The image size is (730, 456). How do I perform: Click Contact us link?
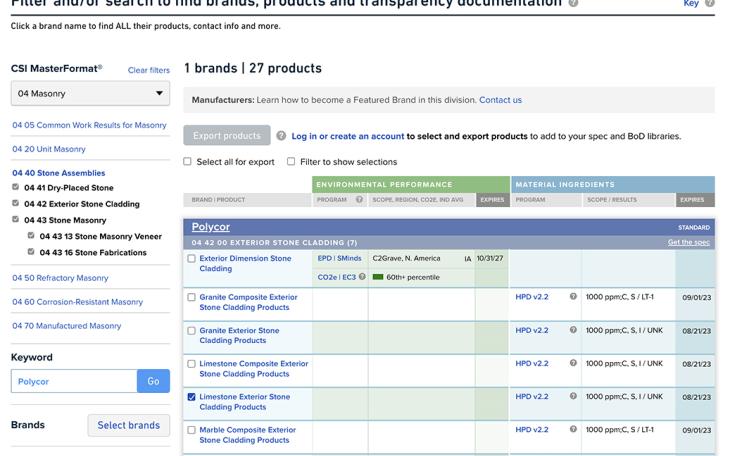(500, 100)
